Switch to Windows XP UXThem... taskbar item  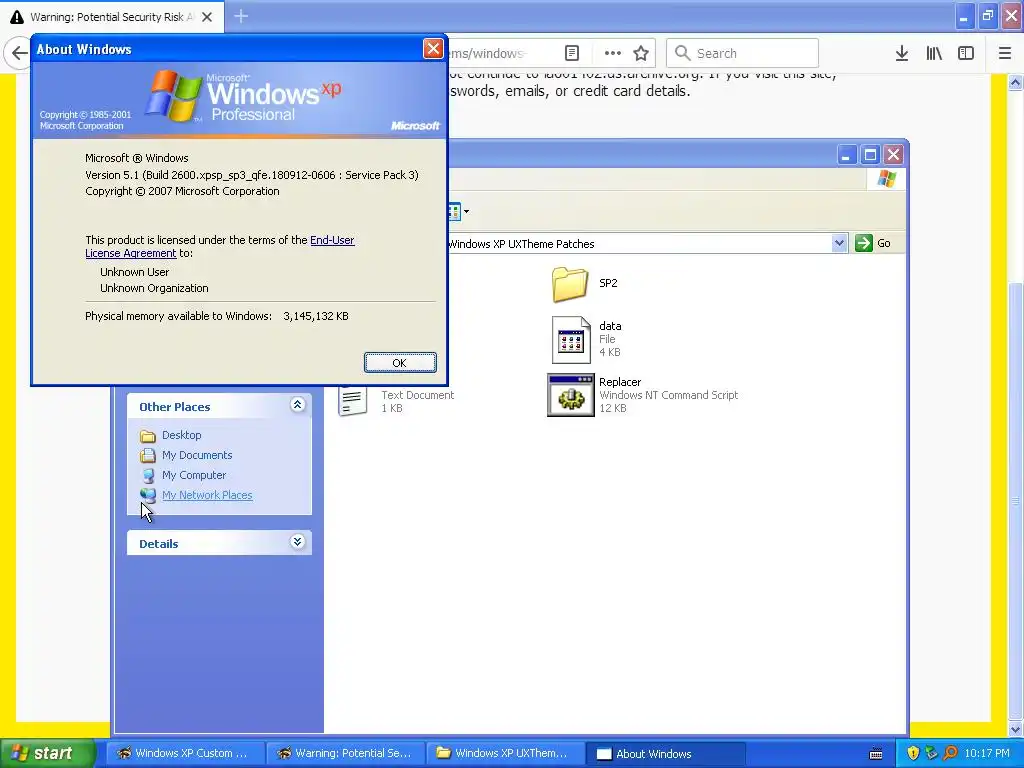(505, 753)
